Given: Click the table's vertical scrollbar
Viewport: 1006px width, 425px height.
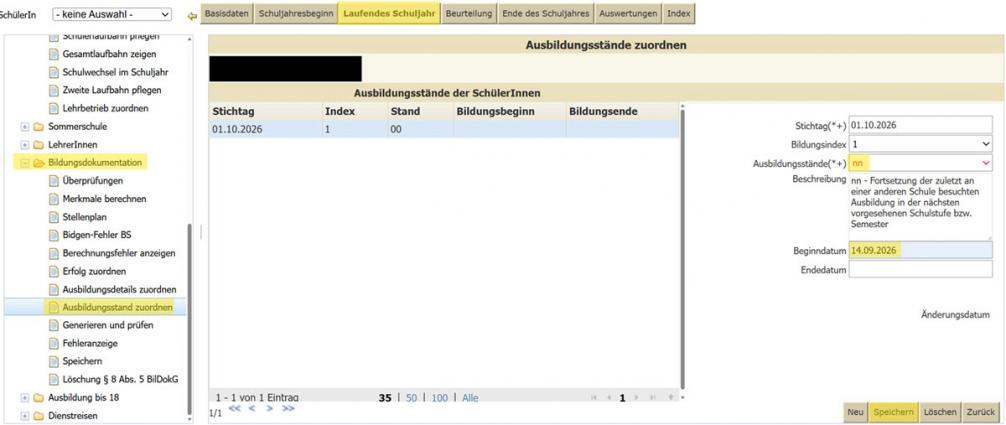Looking at the screenshot, I should (x=683, y=250).
